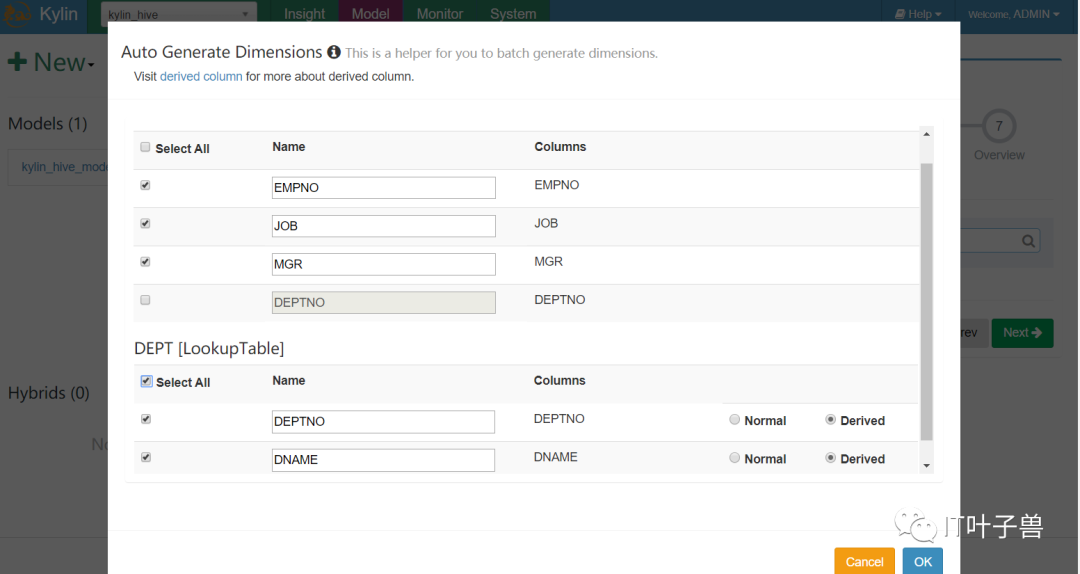Open the derived column link
The height and width of the screenshot is (574, 1080).
[201, 76]
